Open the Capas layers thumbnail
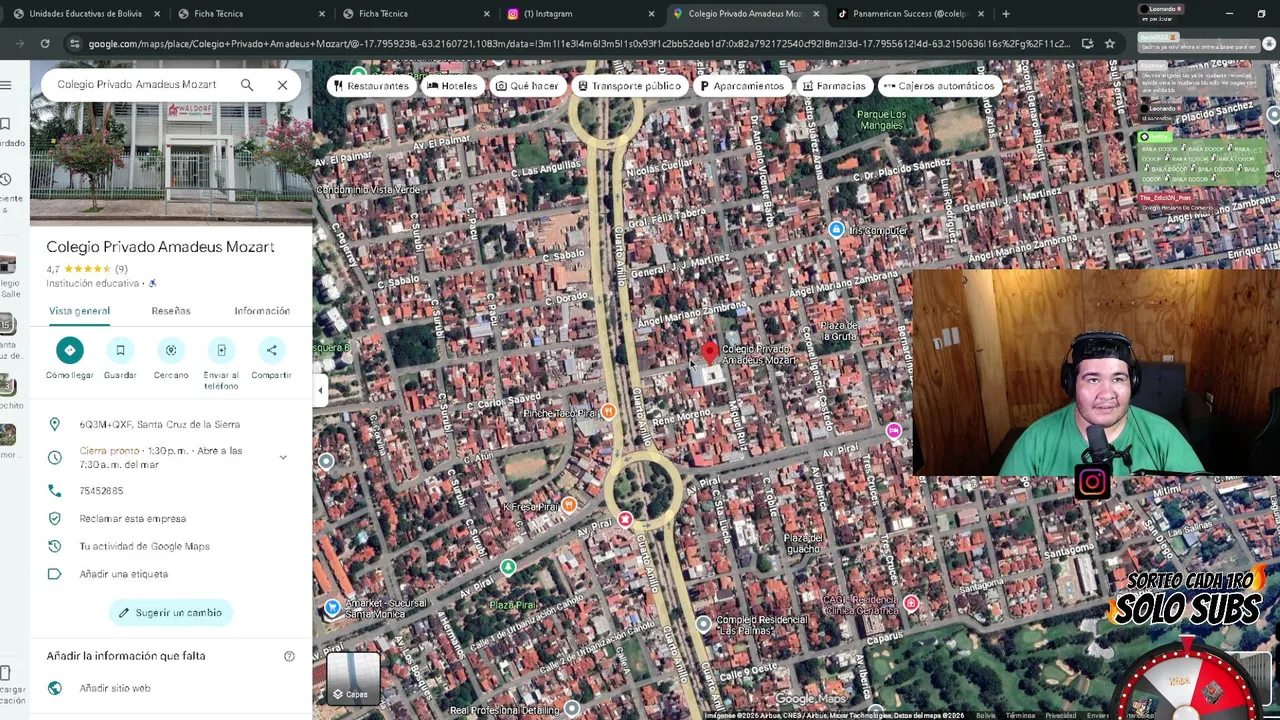1280x720 pixels. coord(354,679)
